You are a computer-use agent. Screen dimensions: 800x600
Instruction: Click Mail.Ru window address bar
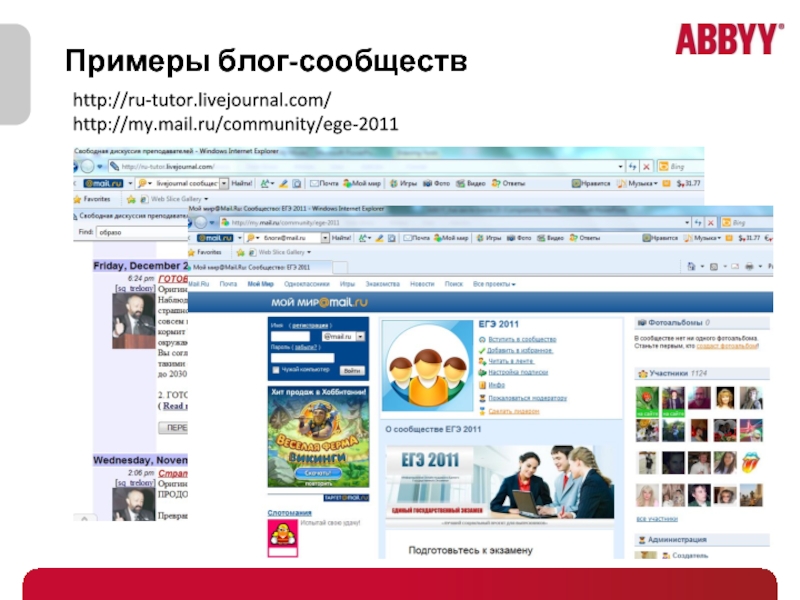(456, 222)
